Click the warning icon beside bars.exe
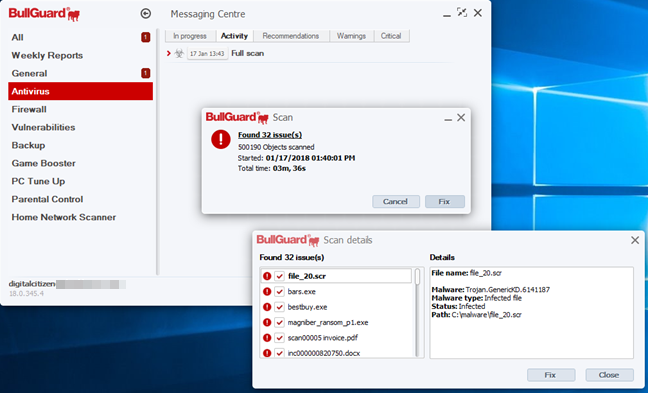Image resolution: width=648 pixels, height=393 pixels. point(267,291)
